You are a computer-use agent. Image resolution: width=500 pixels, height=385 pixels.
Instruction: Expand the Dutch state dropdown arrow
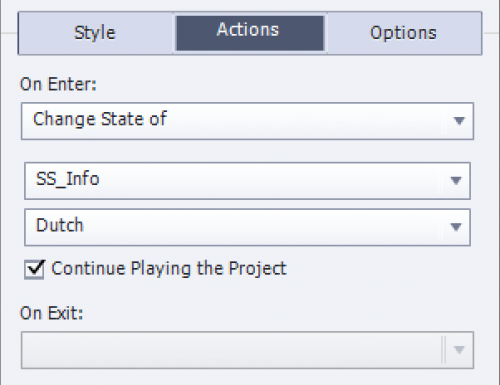(456, 227)
